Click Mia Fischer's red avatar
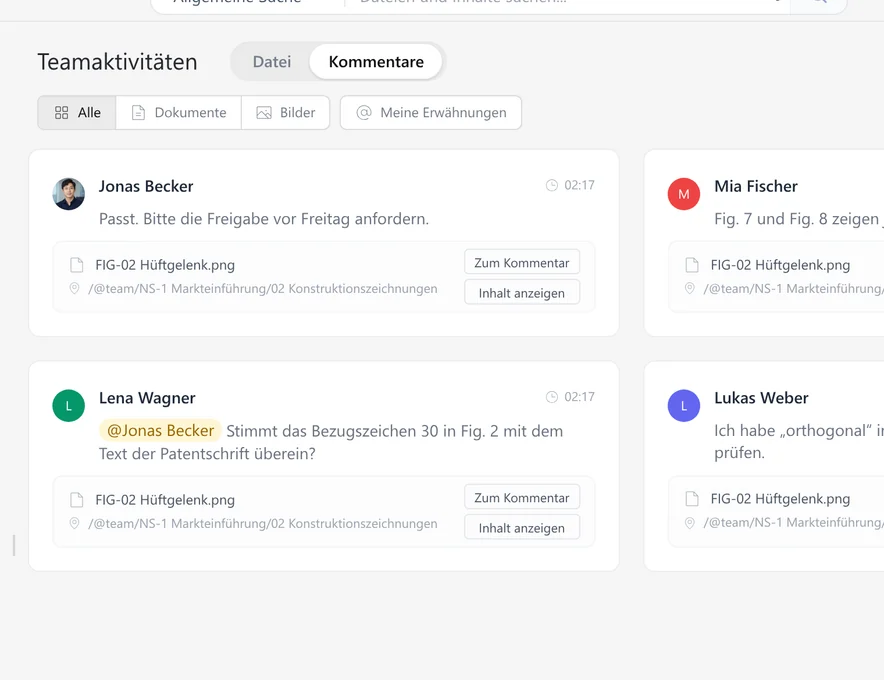The image size is (884, 680). pos(684,194)
